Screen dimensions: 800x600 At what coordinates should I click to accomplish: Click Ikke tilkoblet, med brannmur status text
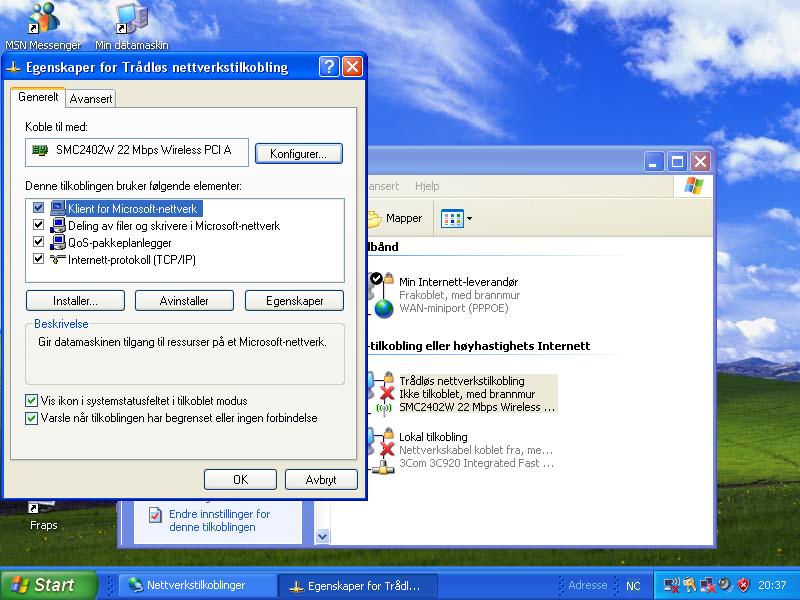point(467,394)
